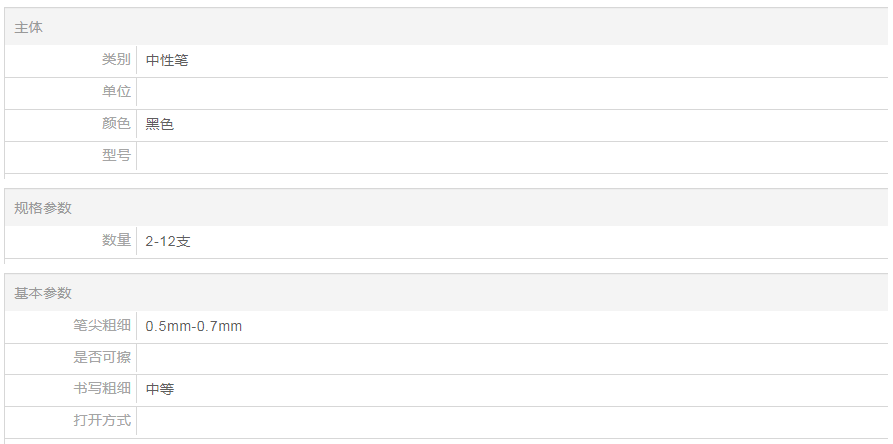Select the 类别 row label
This screenshot has height=444, width=893.
116,60
